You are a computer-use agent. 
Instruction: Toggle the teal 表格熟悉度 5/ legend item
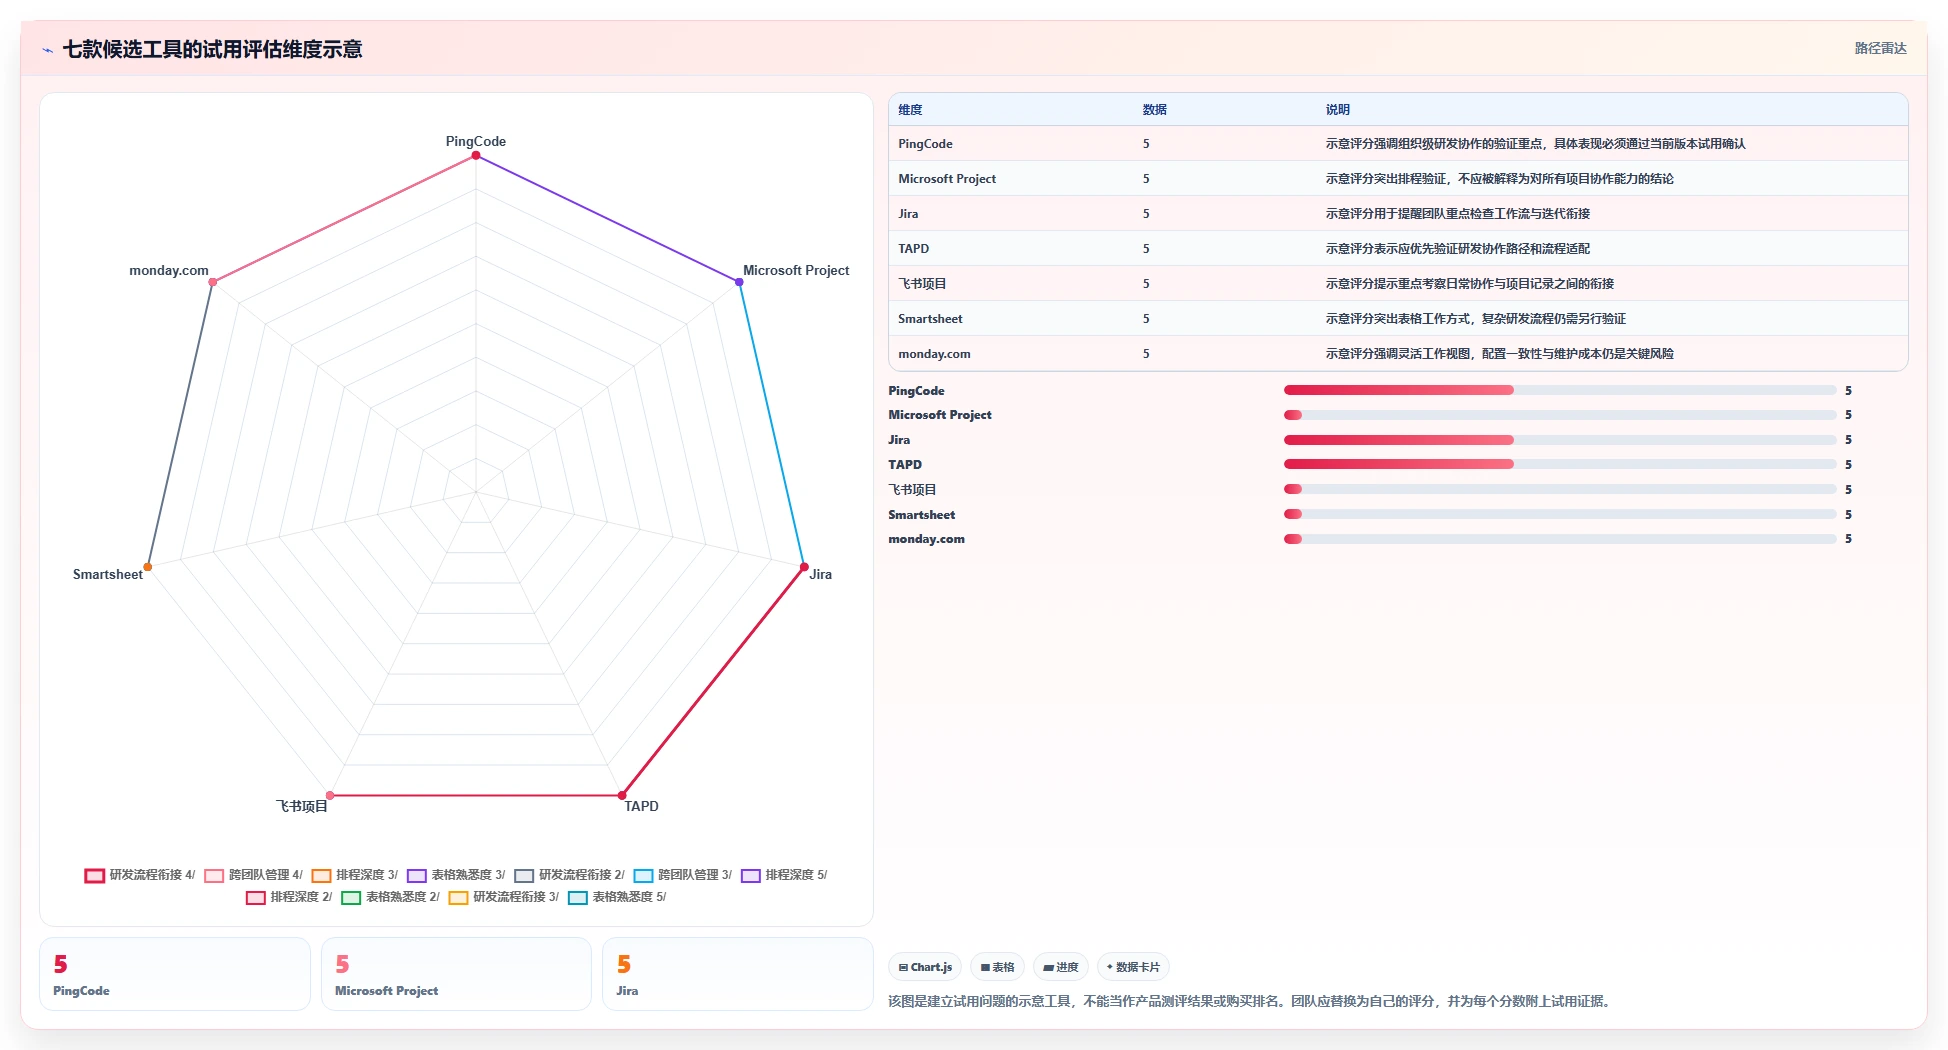pos(617,897)
